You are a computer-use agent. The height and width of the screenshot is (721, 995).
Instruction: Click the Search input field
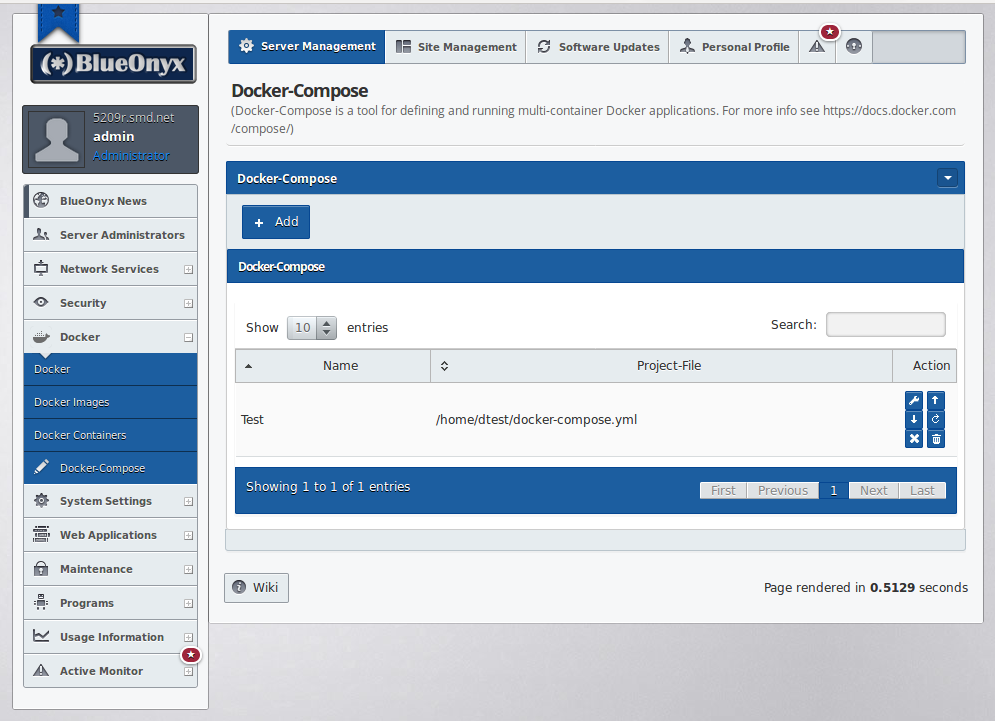point(886,324)
